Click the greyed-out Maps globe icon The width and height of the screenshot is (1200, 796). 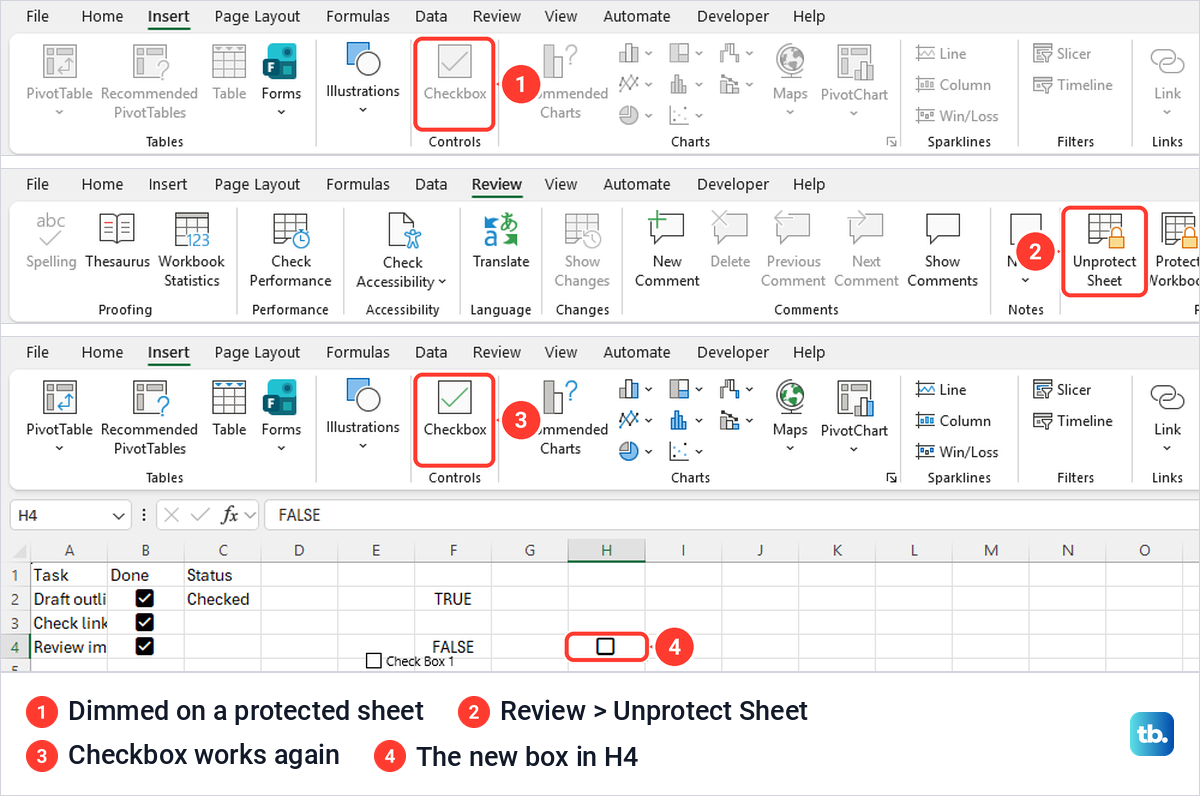pyautogui.click(x=790, y=62)
